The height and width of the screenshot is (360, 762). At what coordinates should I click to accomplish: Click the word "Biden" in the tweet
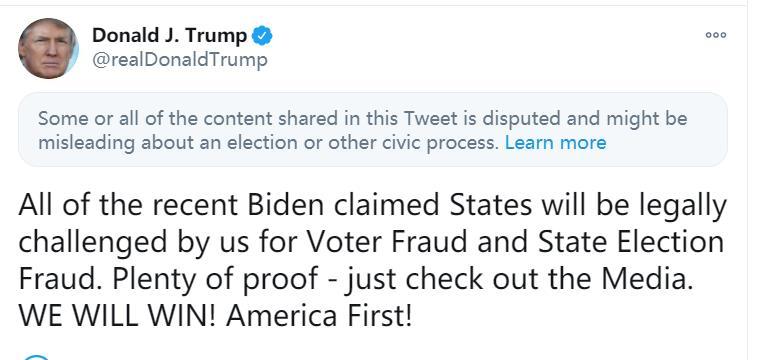(285, 206)
